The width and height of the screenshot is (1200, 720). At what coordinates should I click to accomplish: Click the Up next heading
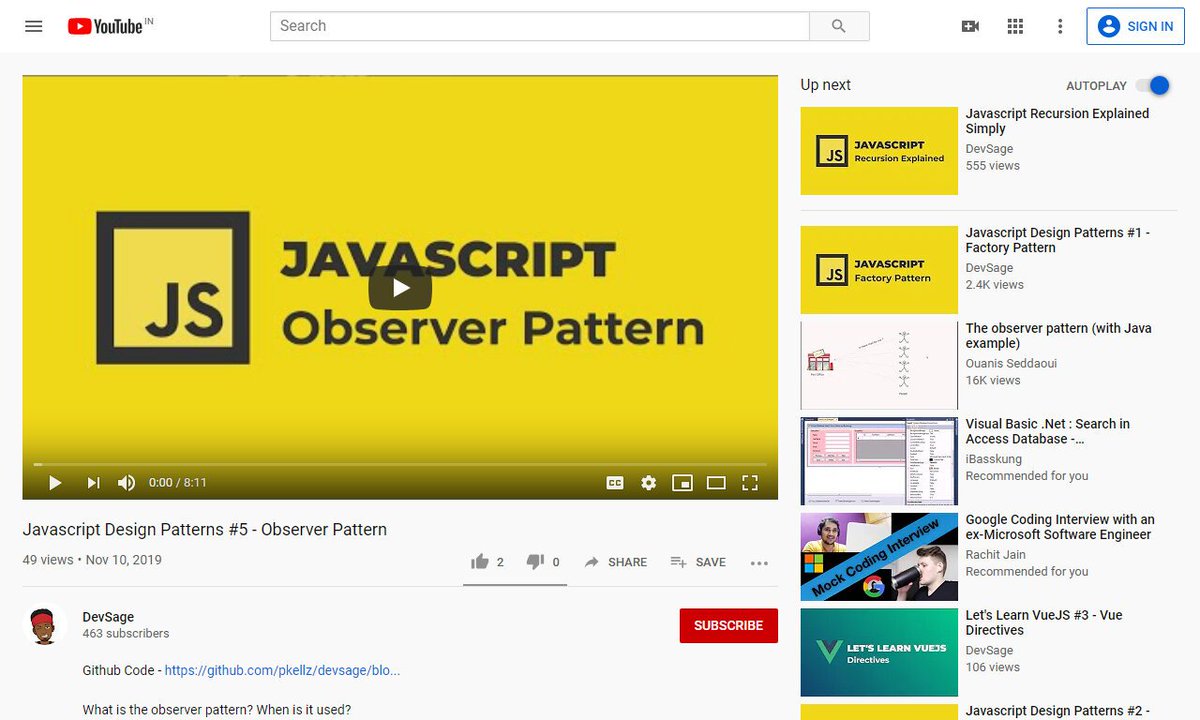tap(826, 85)
